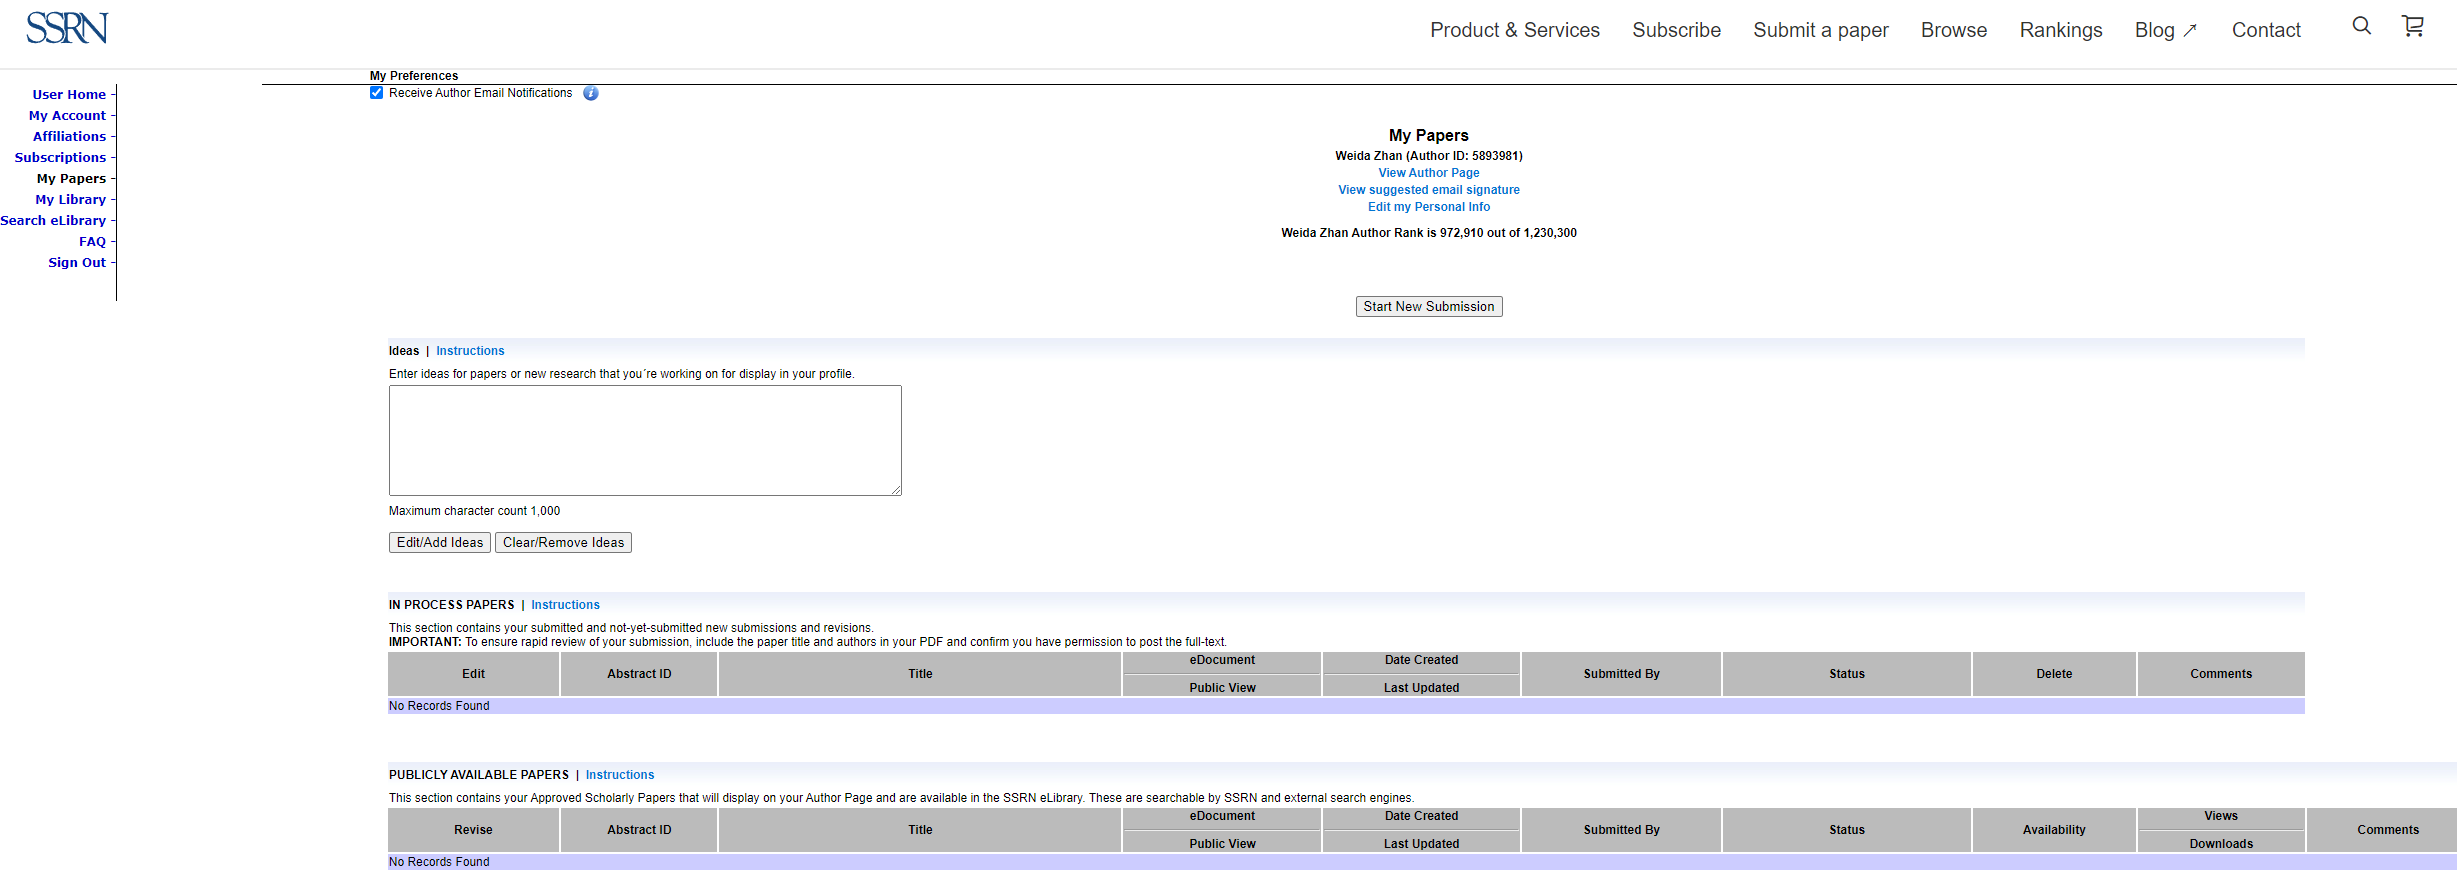Click the email notifications info icon

591,93
